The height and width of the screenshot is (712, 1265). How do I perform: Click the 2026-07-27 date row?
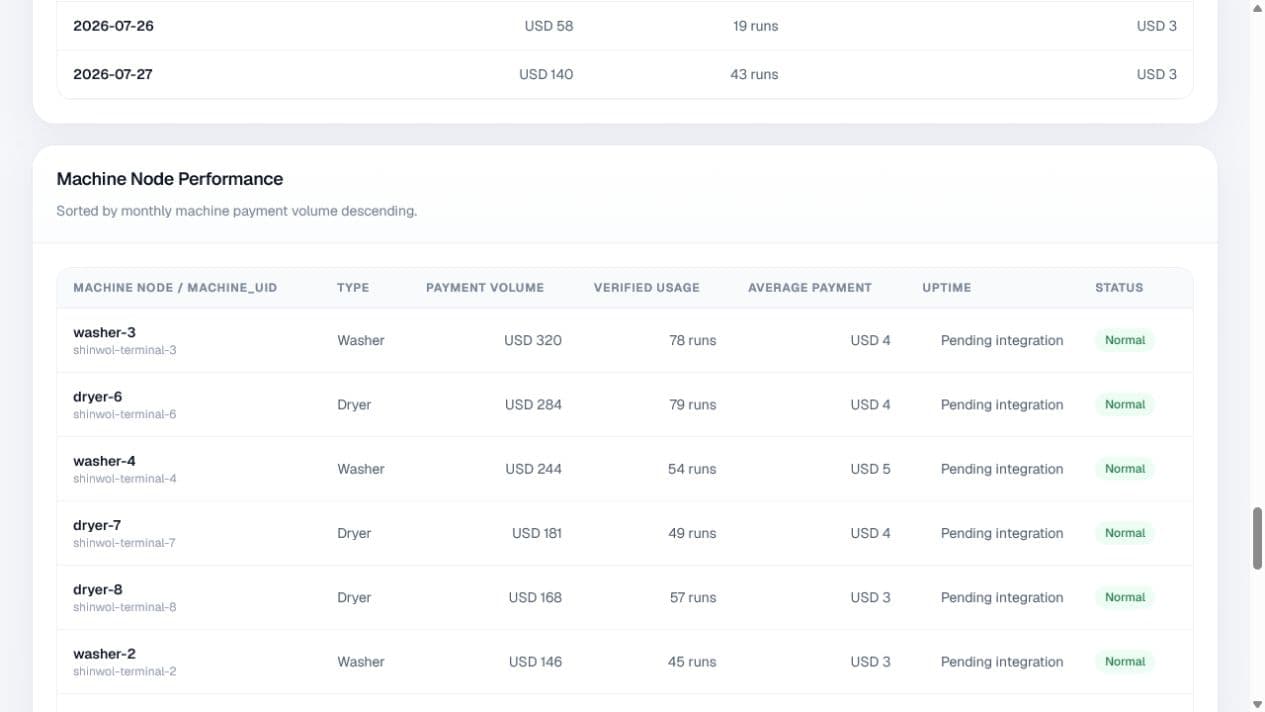pos(625,74)
